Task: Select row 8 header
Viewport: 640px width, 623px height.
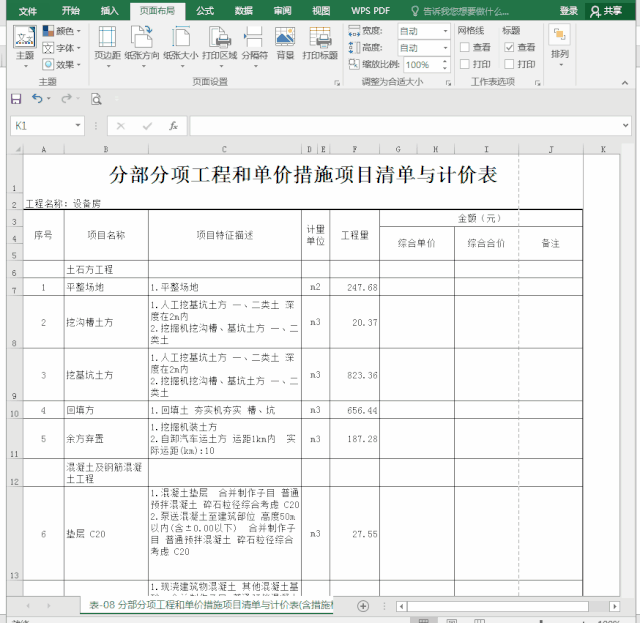Action: (15, 322)
